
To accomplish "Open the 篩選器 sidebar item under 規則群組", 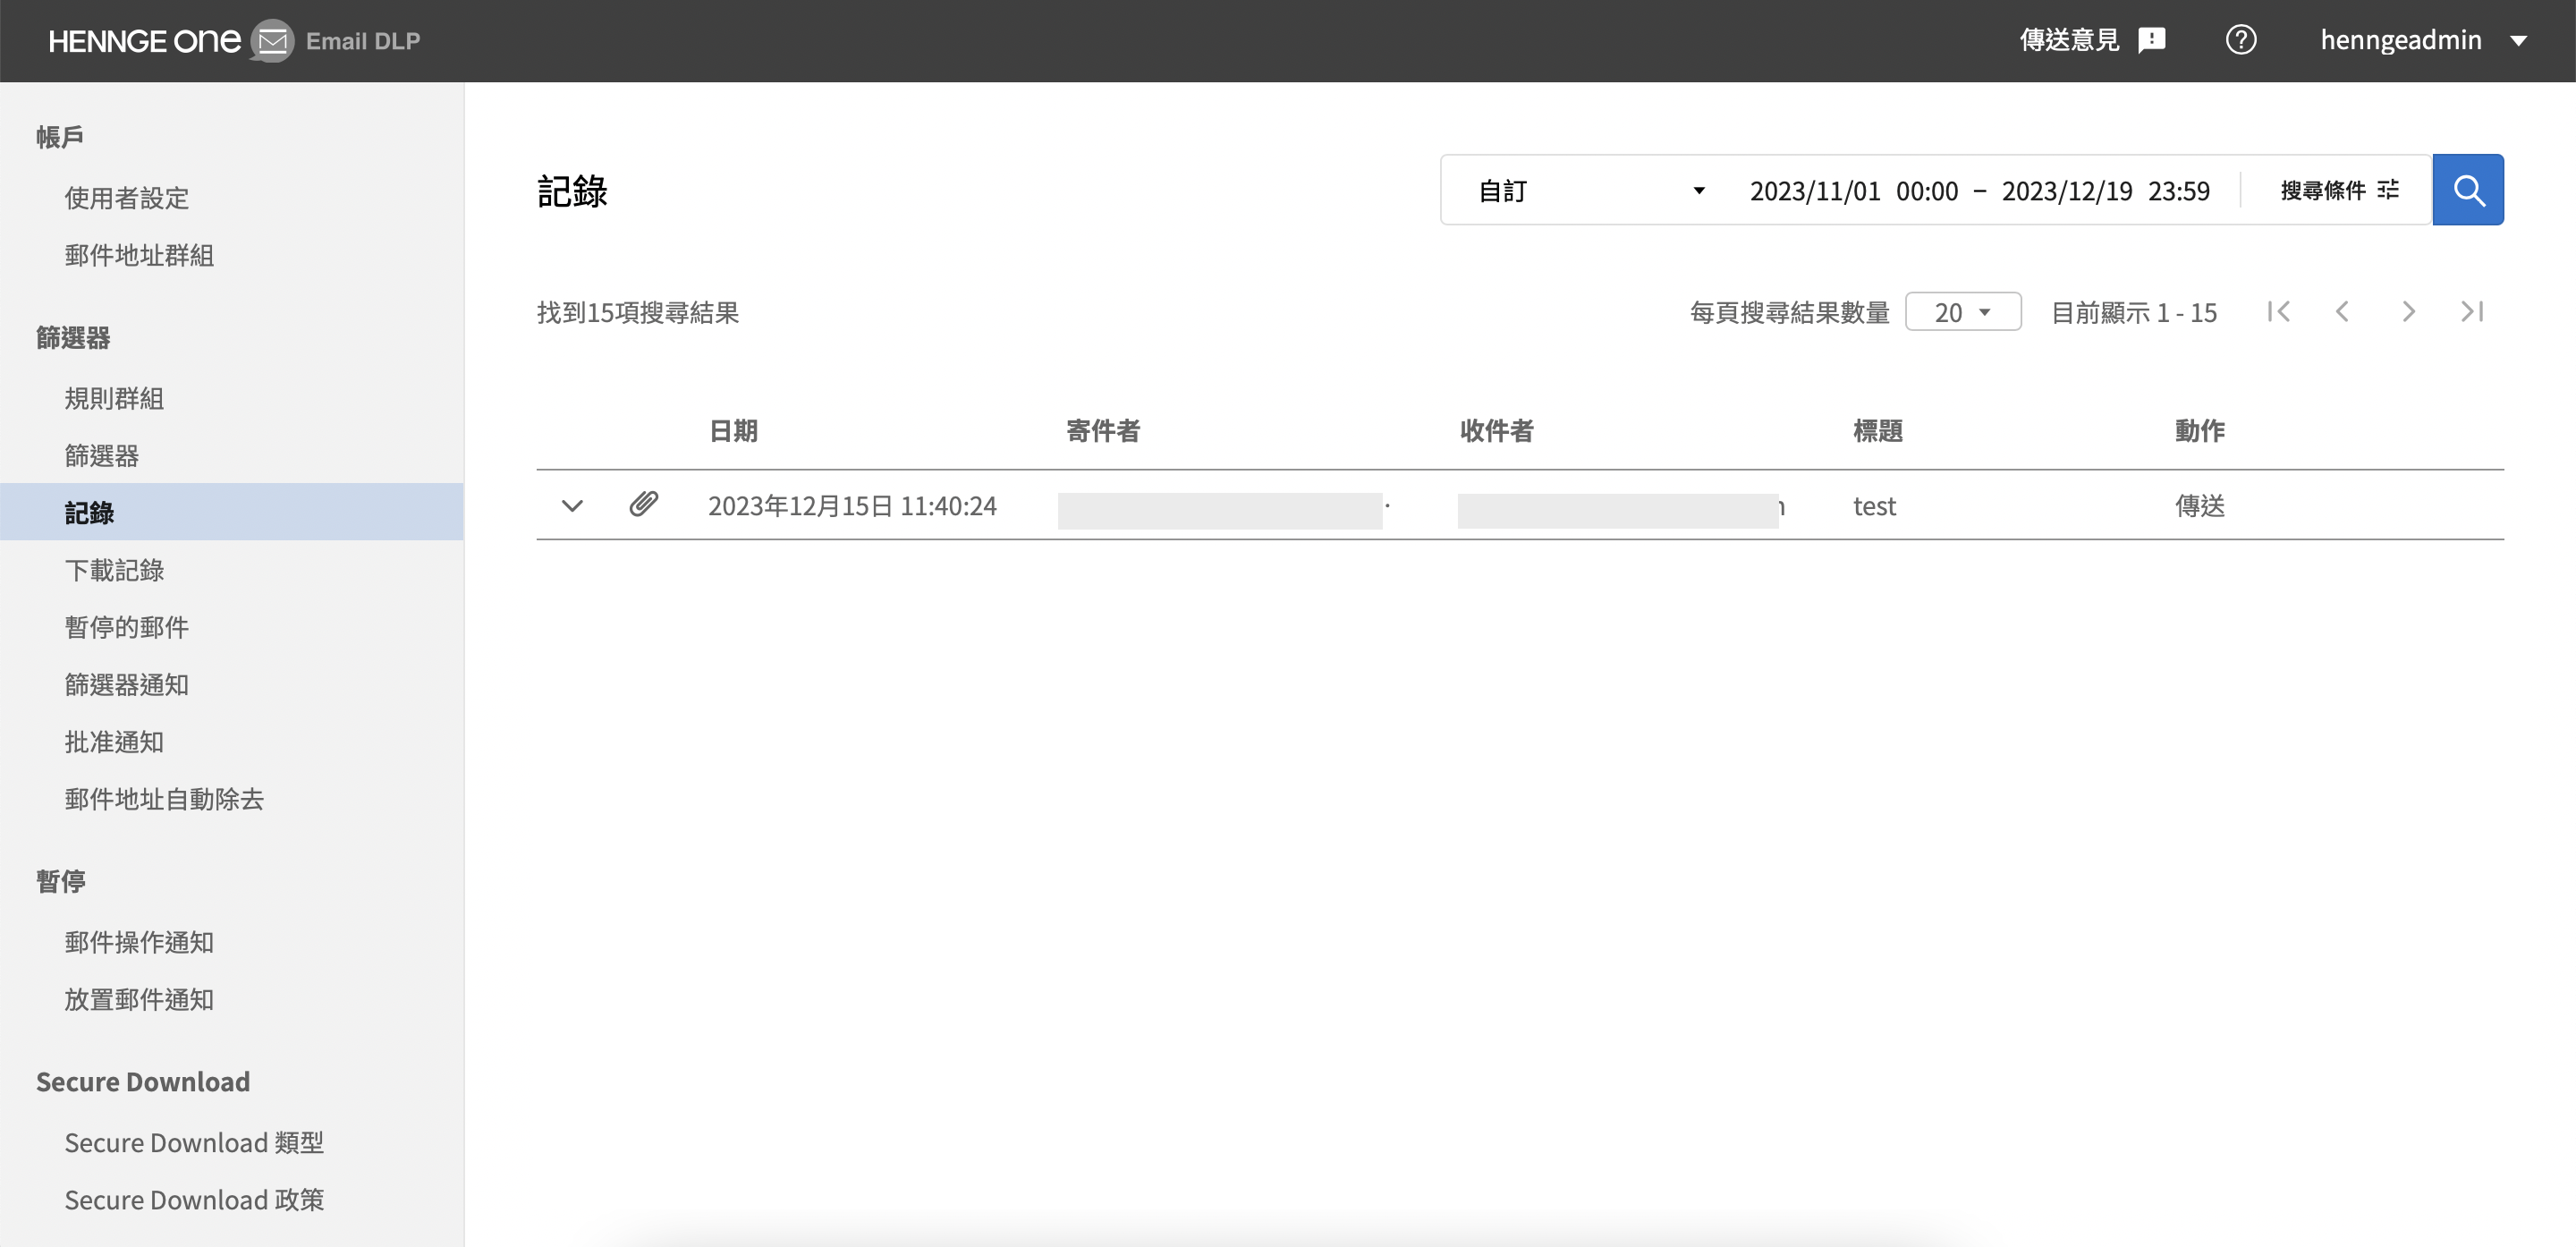I will 102,455.
